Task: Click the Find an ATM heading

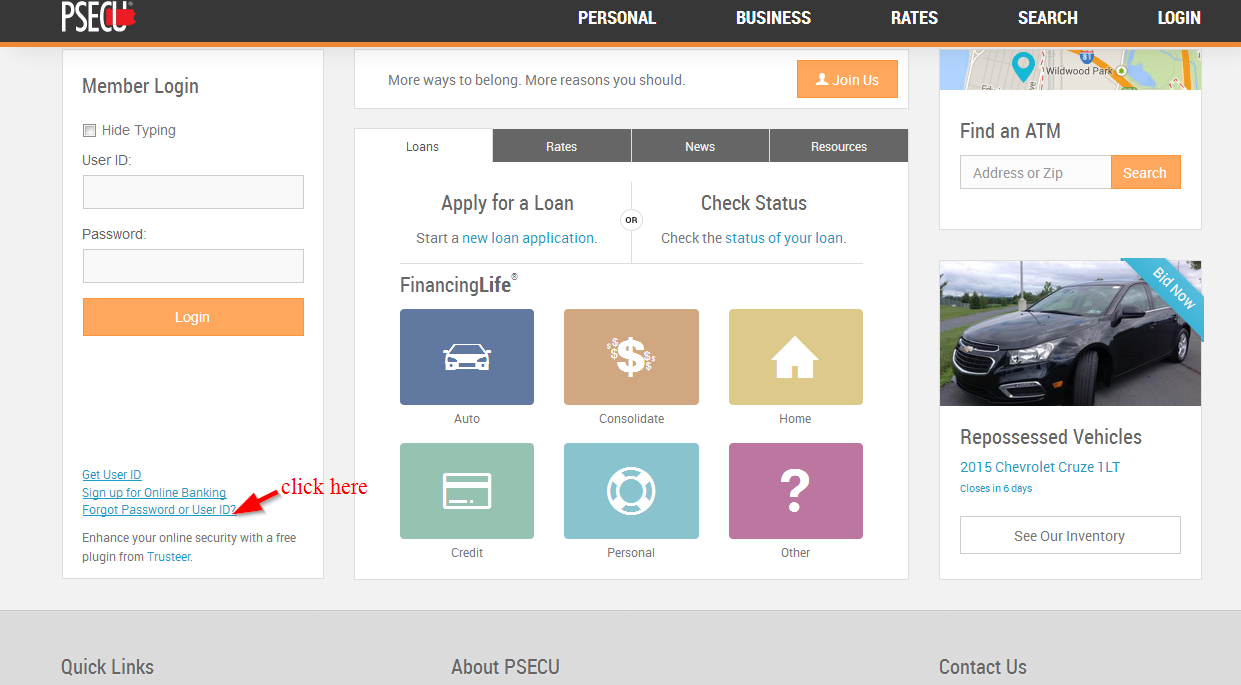Action: tap(1010, 131)
